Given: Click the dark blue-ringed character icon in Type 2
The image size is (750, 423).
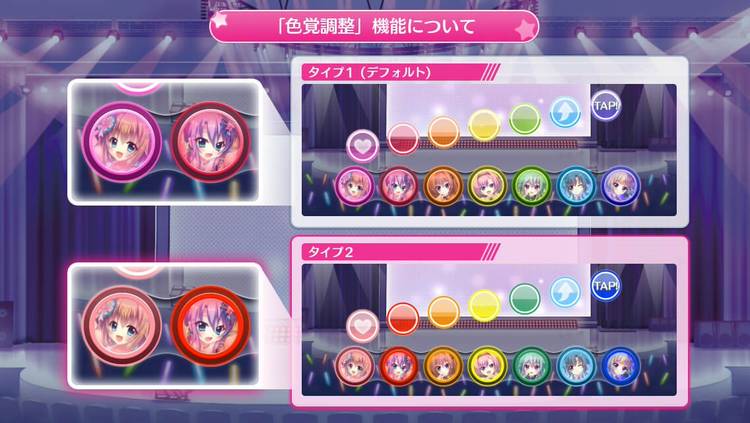Looking at the screenshot, I should [620, 366].
